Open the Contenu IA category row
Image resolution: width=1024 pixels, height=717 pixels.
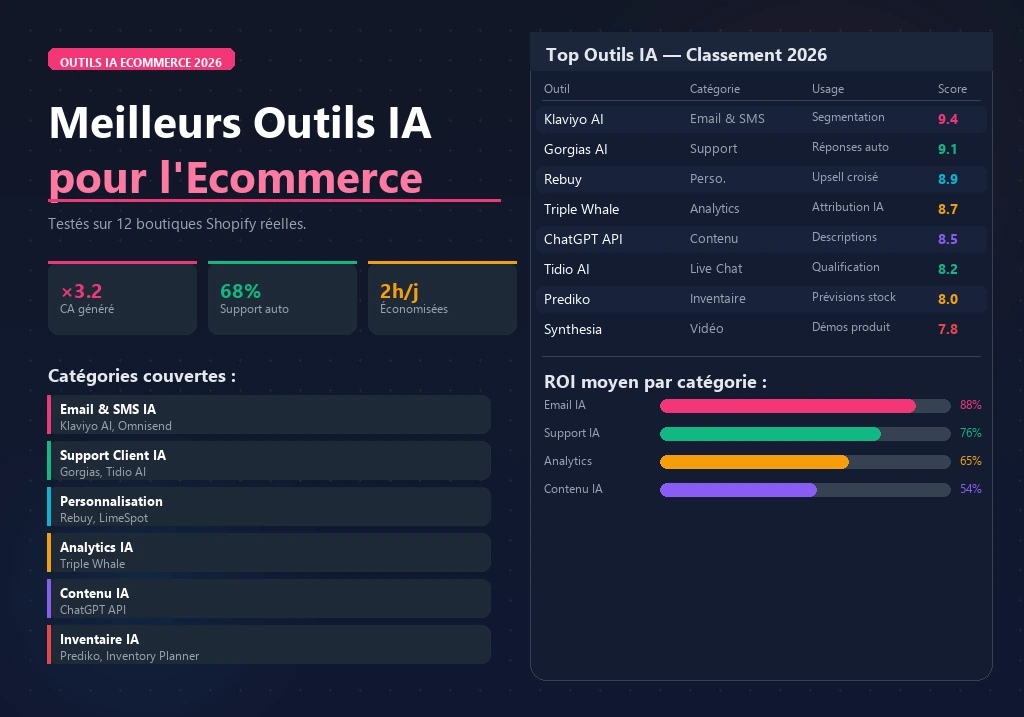[x=268, y=599]
